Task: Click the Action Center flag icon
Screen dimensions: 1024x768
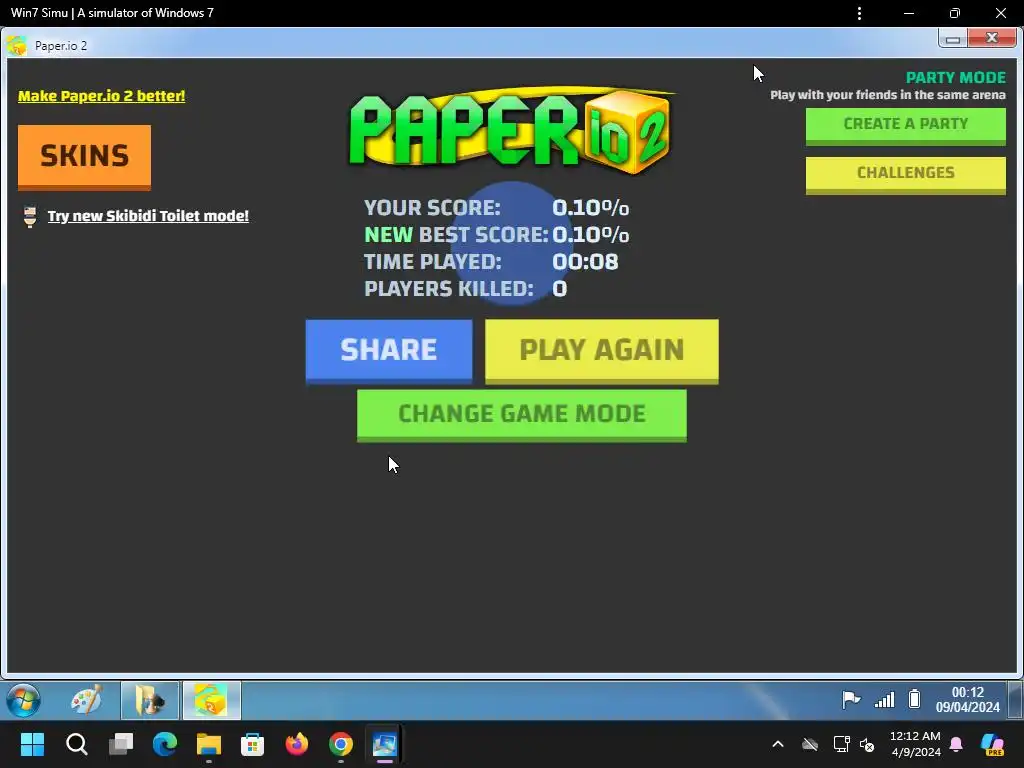Action: pos(851,700)
